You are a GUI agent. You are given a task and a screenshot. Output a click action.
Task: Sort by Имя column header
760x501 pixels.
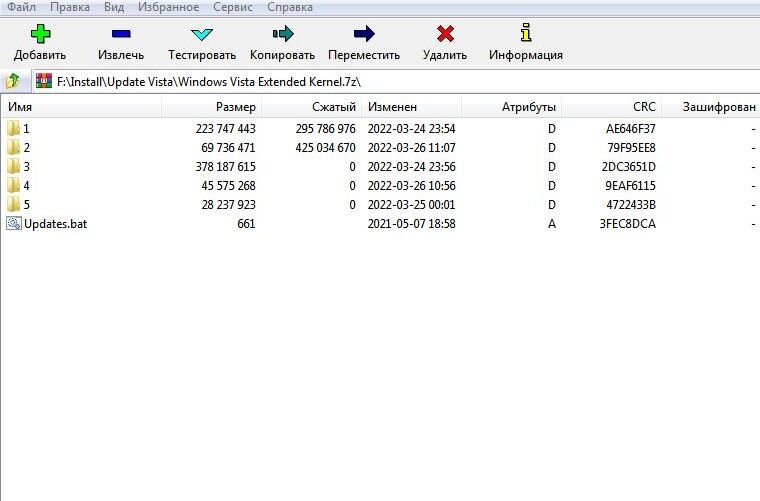click(81, 107)
